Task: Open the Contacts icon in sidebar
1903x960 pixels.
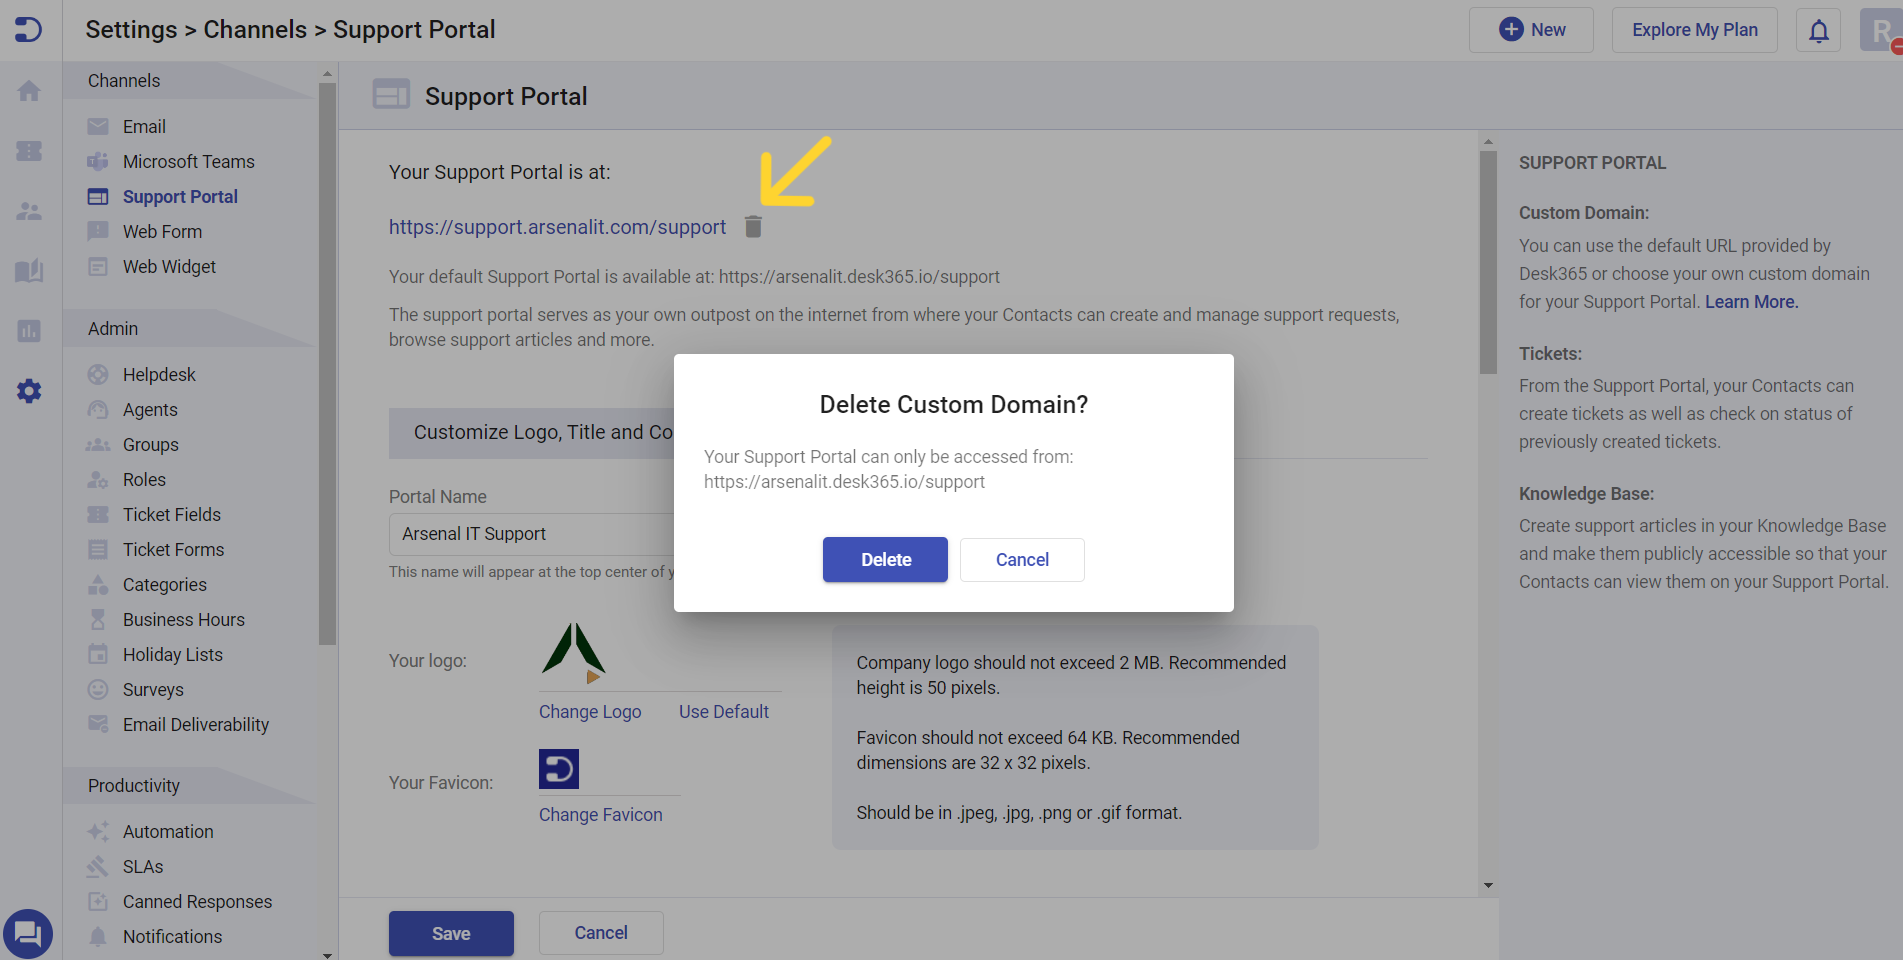Action: tap(29, 211)
